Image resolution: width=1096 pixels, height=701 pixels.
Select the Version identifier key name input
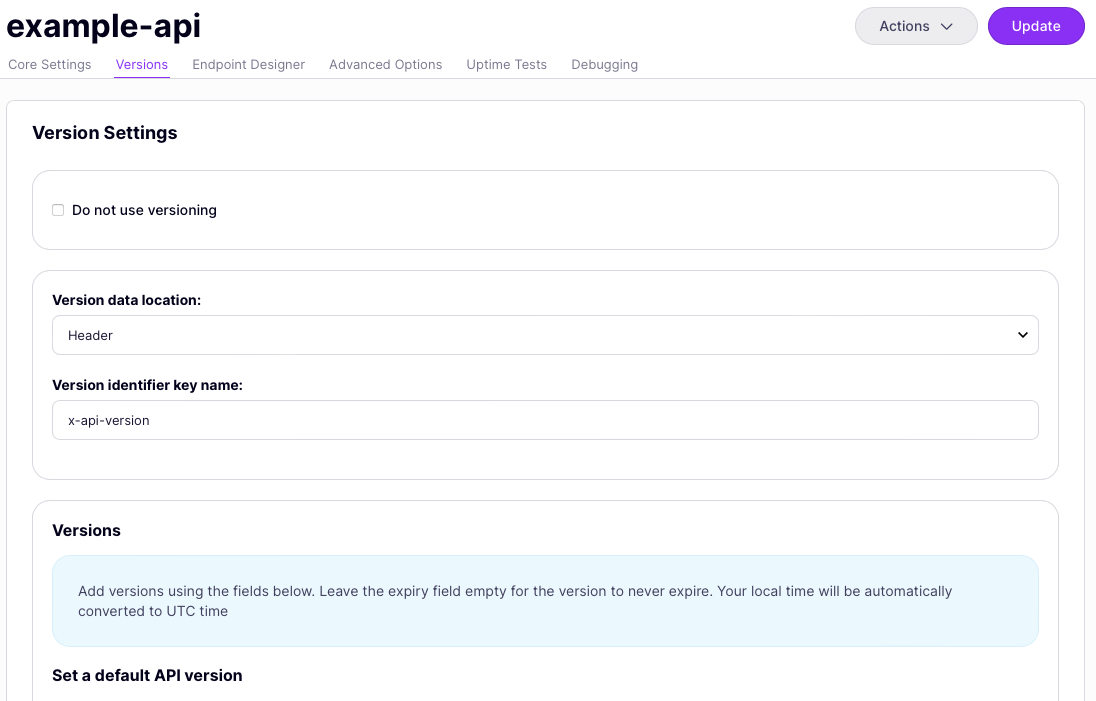[x=545, y=420]
